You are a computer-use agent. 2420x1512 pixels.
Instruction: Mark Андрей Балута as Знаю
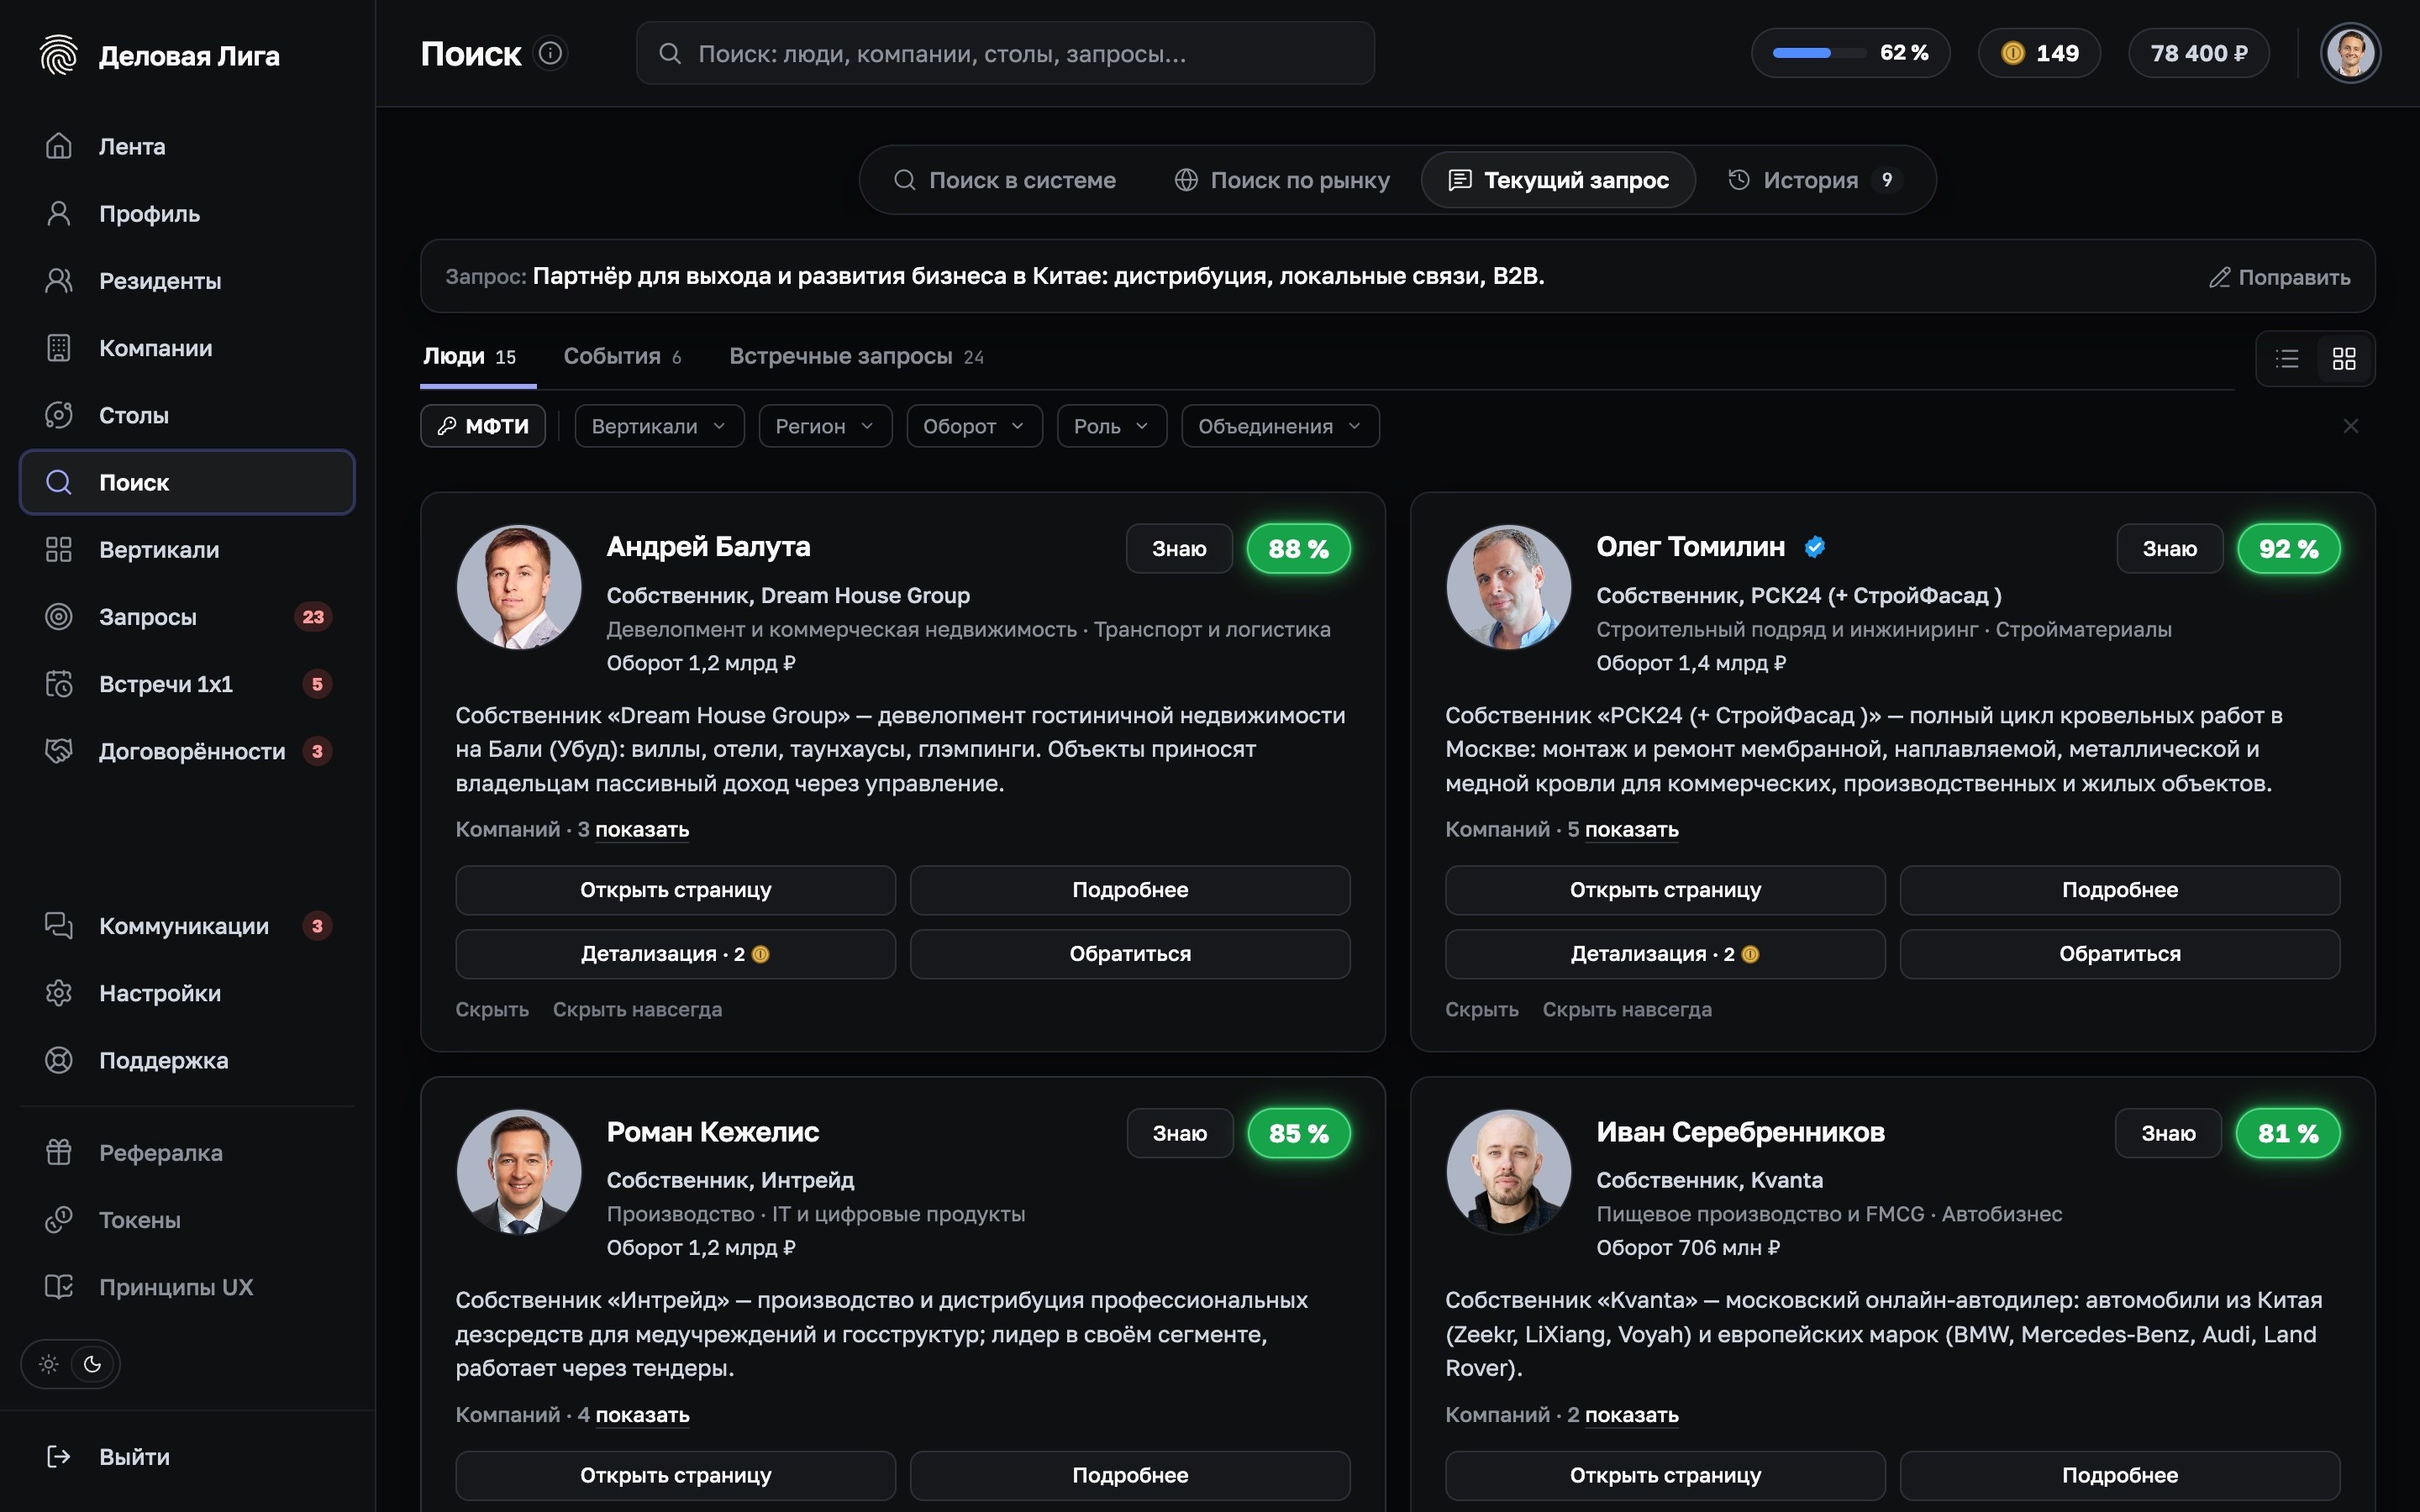pos(1179,549)
